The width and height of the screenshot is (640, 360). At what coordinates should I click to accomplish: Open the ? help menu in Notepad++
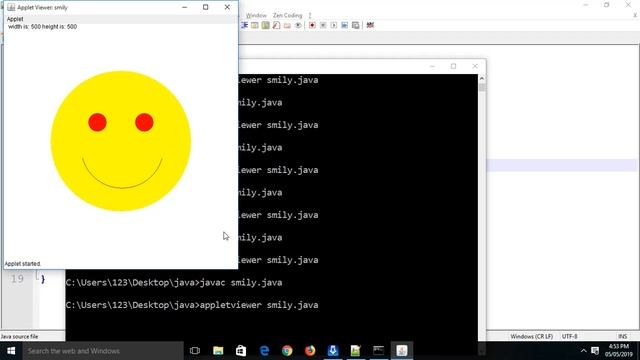point(310,16)
